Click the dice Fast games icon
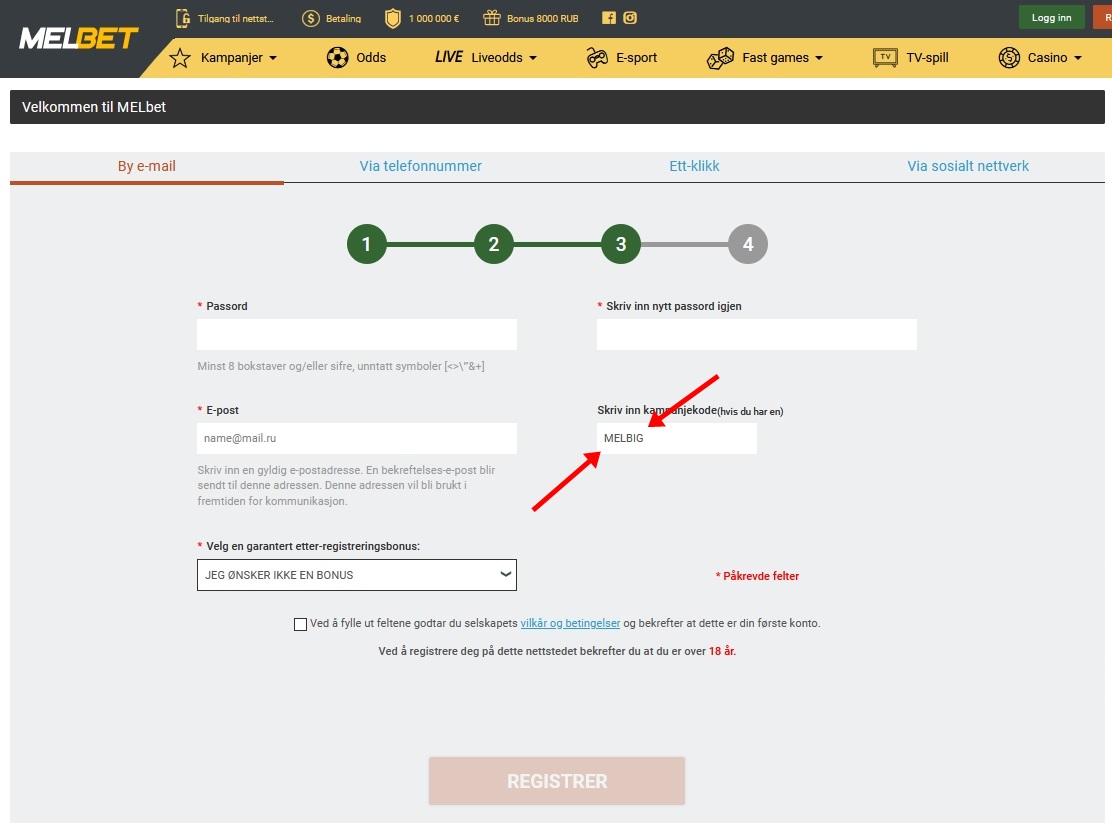Screen dimensions: 1112x823 [x=721, y=58]
